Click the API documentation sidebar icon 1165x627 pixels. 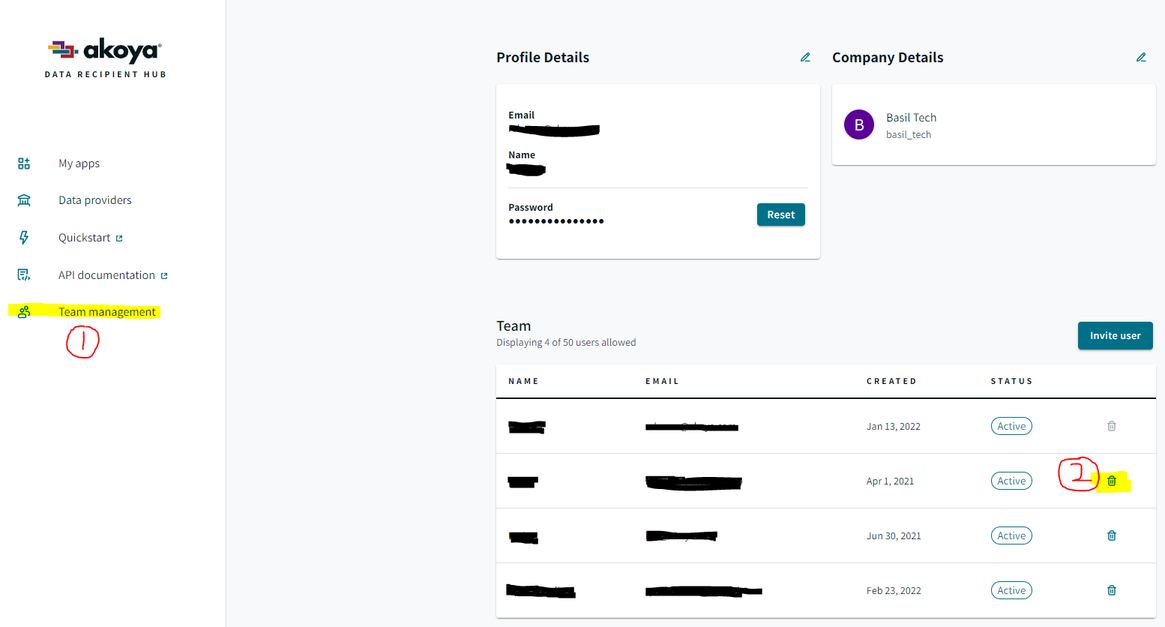[x=24, y=275]
